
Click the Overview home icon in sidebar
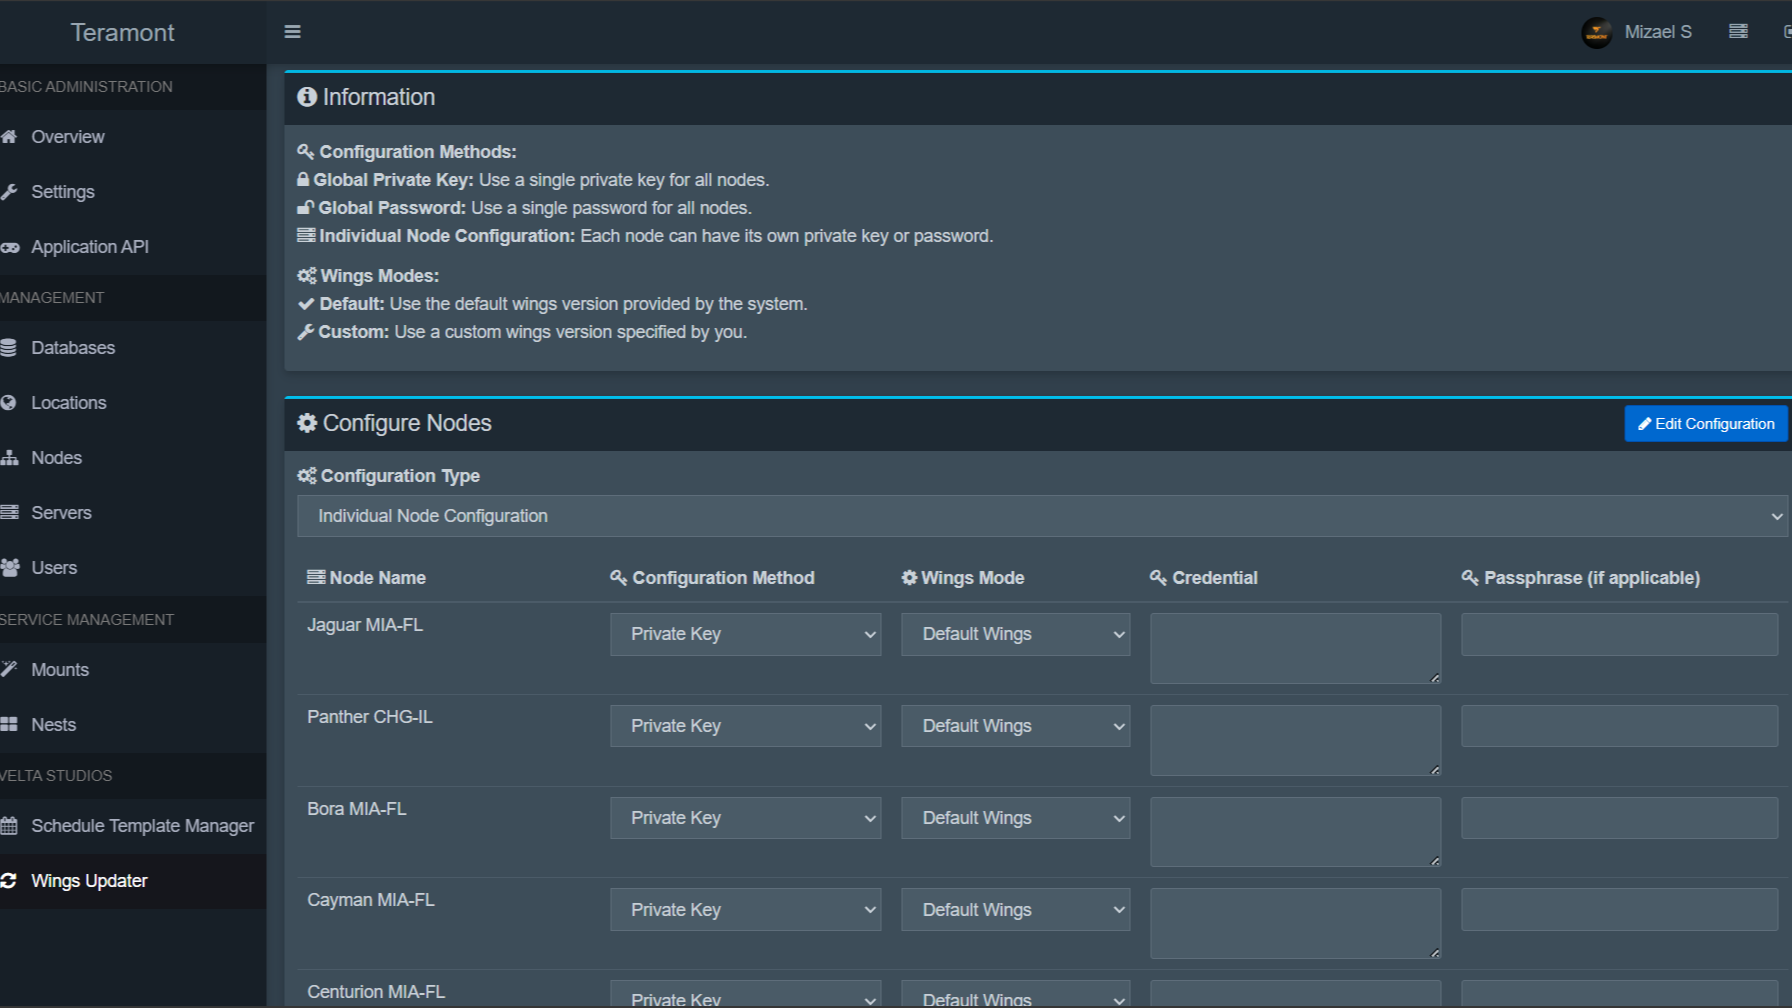[9, 137]
